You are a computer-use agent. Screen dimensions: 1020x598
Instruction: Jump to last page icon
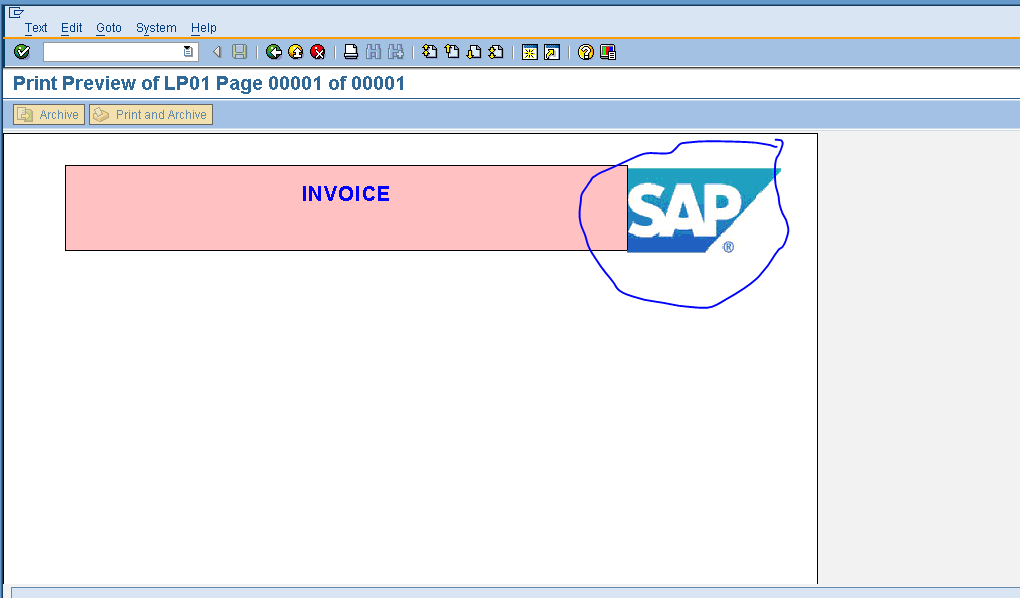[495, 51]
